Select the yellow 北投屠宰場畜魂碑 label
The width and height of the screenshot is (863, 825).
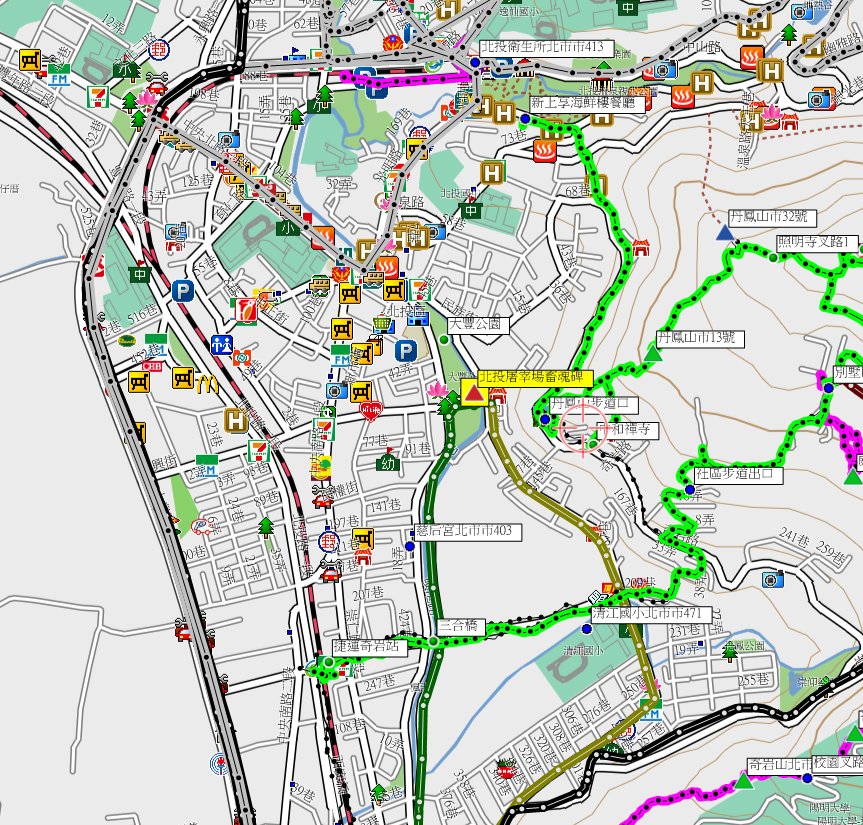click(x=536, y=378)
